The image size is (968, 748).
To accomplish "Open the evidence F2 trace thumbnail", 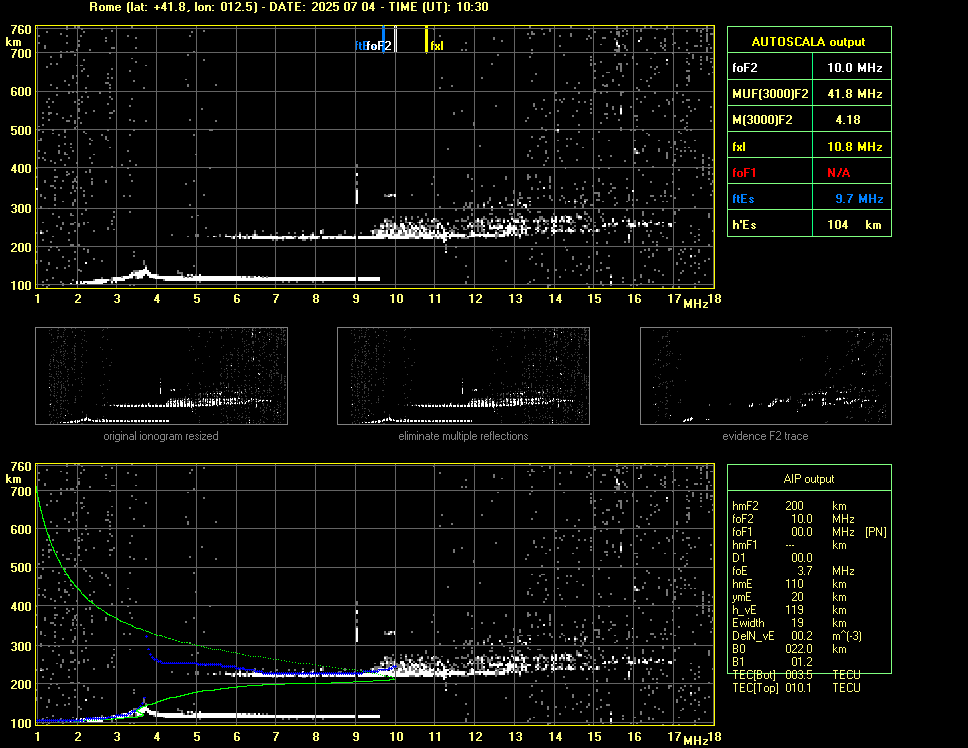I will 766,376.
